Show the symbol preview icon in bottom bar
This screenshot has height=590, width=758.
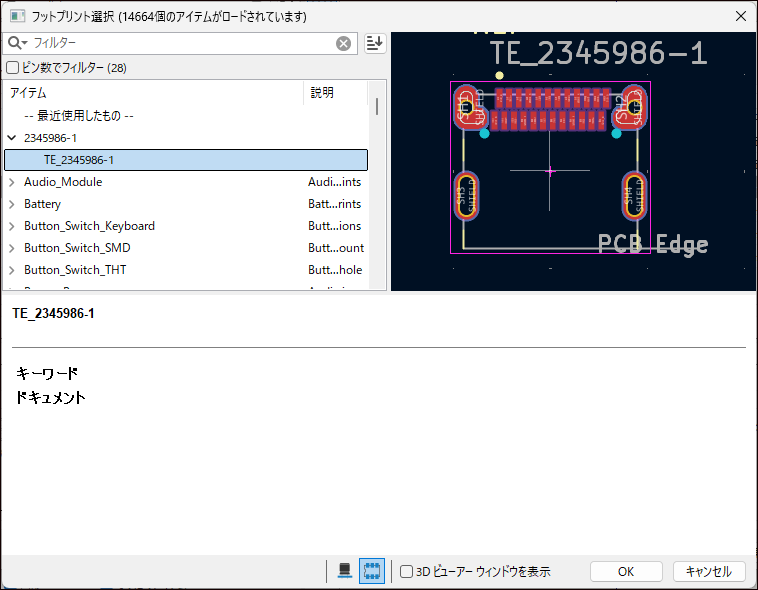(x=345, y=571)
